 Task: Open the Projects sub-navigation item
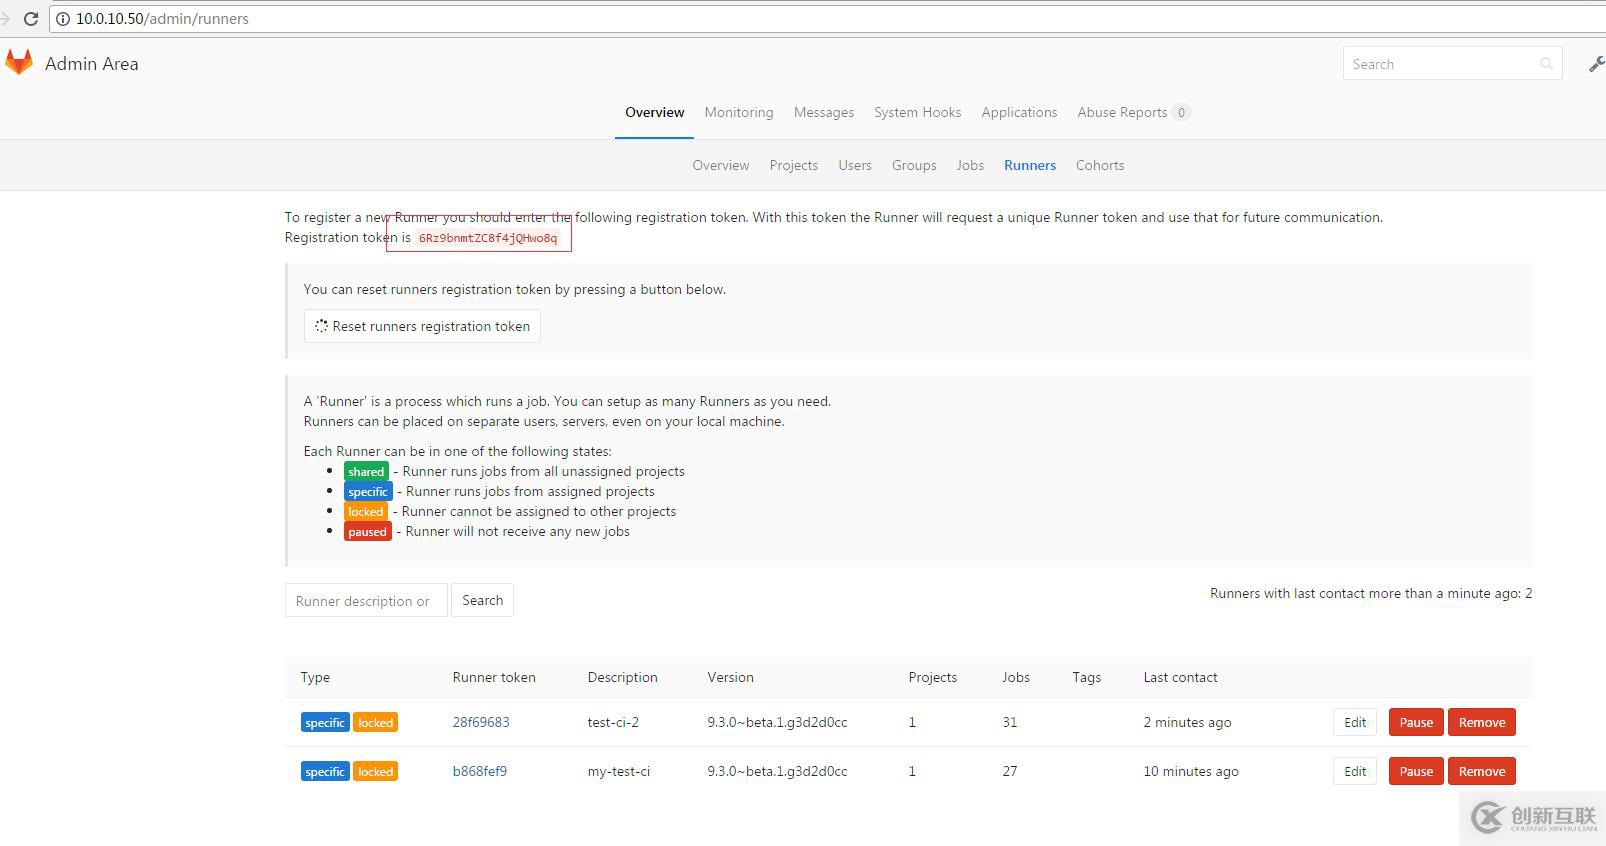[x=793, y=165]
